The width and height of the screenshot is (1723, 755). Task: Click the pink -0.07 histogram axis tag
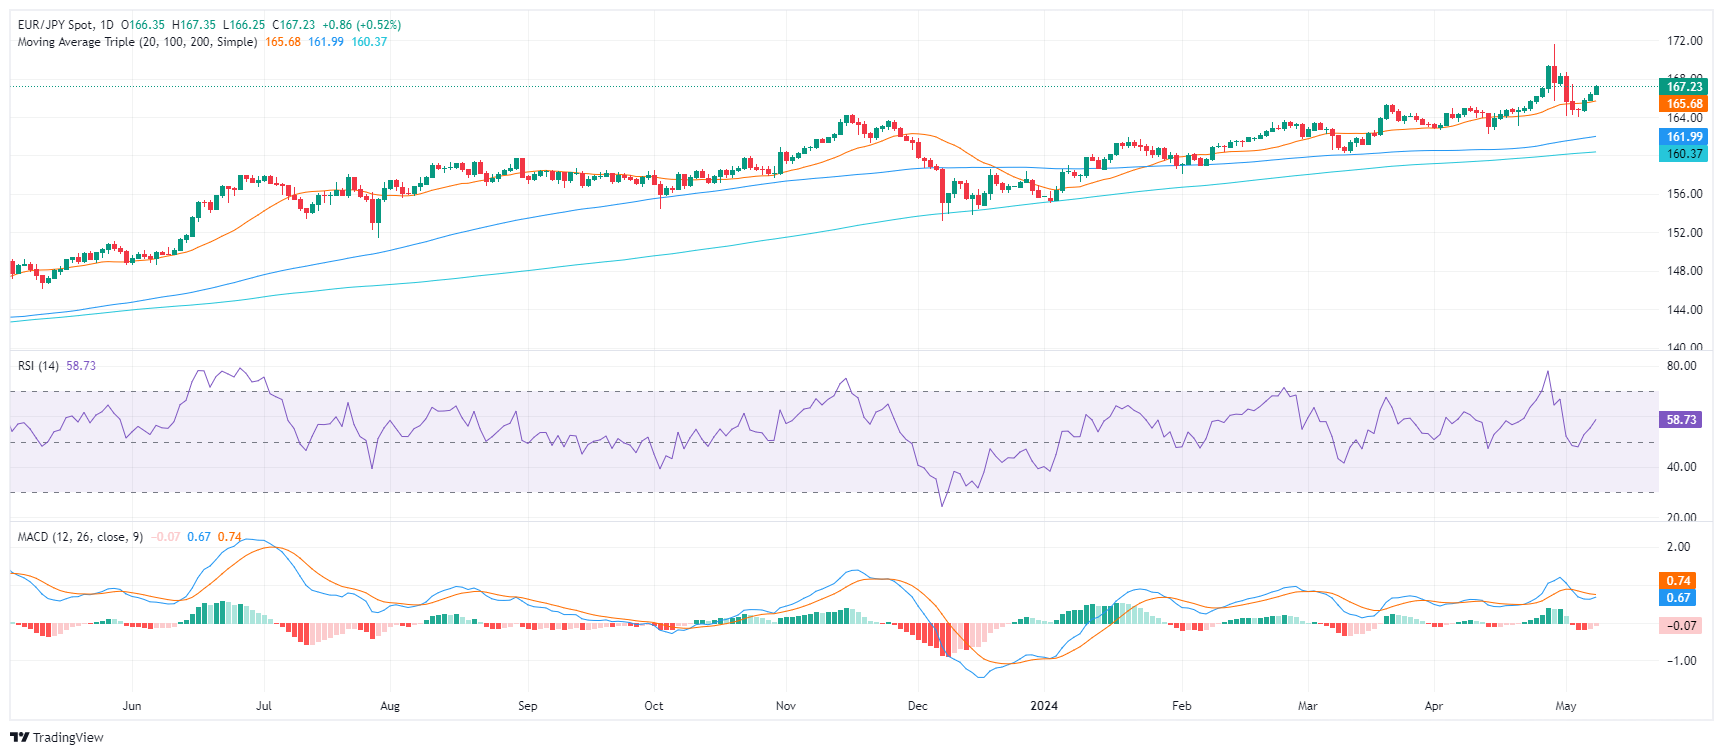pos(1680,626)
